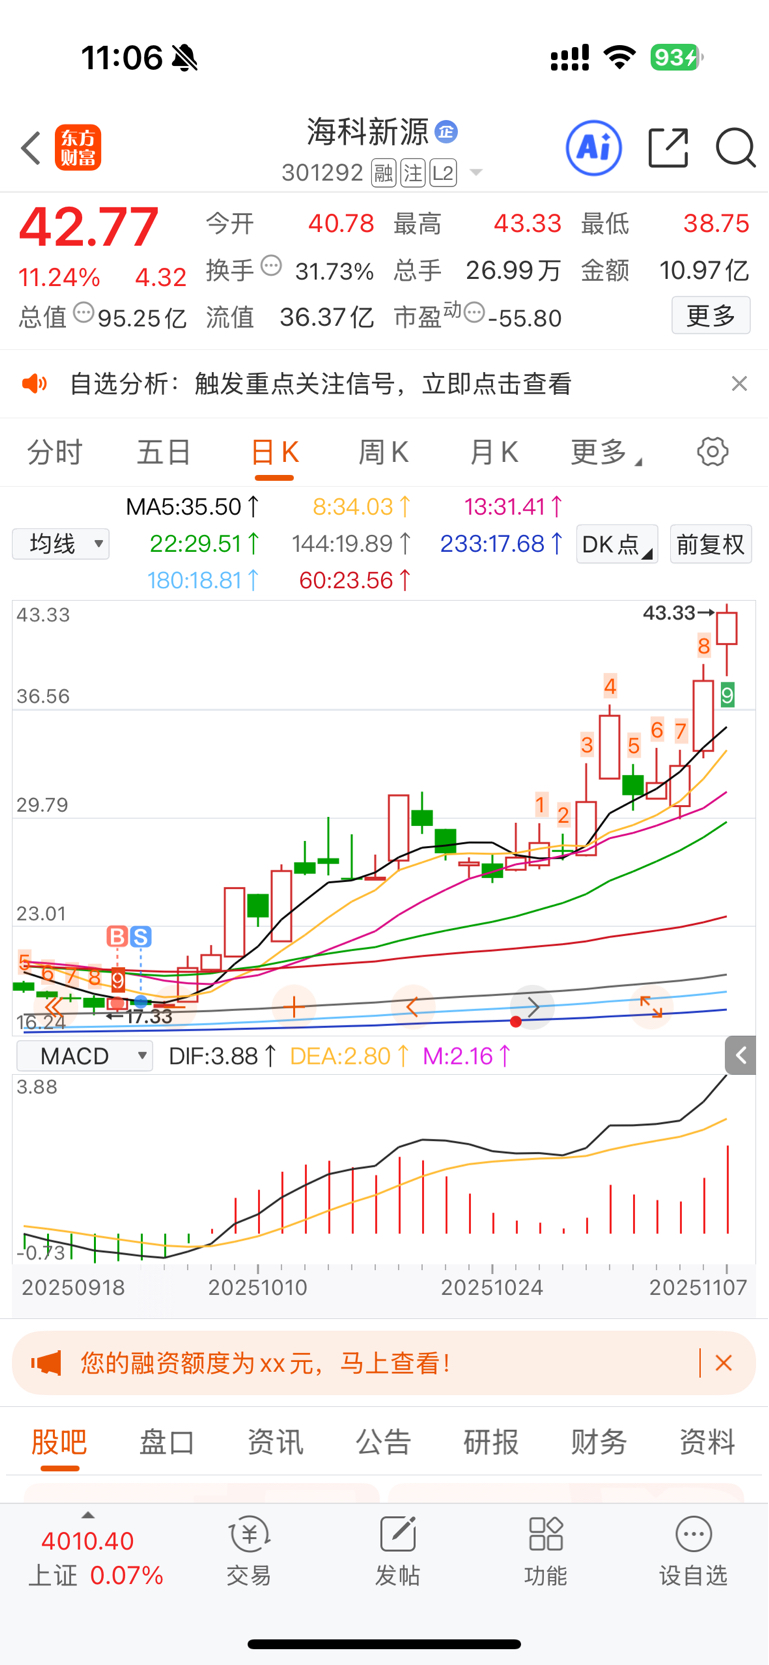The width and height of the screenshot is (769, 1665).
Task: Tap the orange speaker icon in 自选分析
Action: [35, 384]
